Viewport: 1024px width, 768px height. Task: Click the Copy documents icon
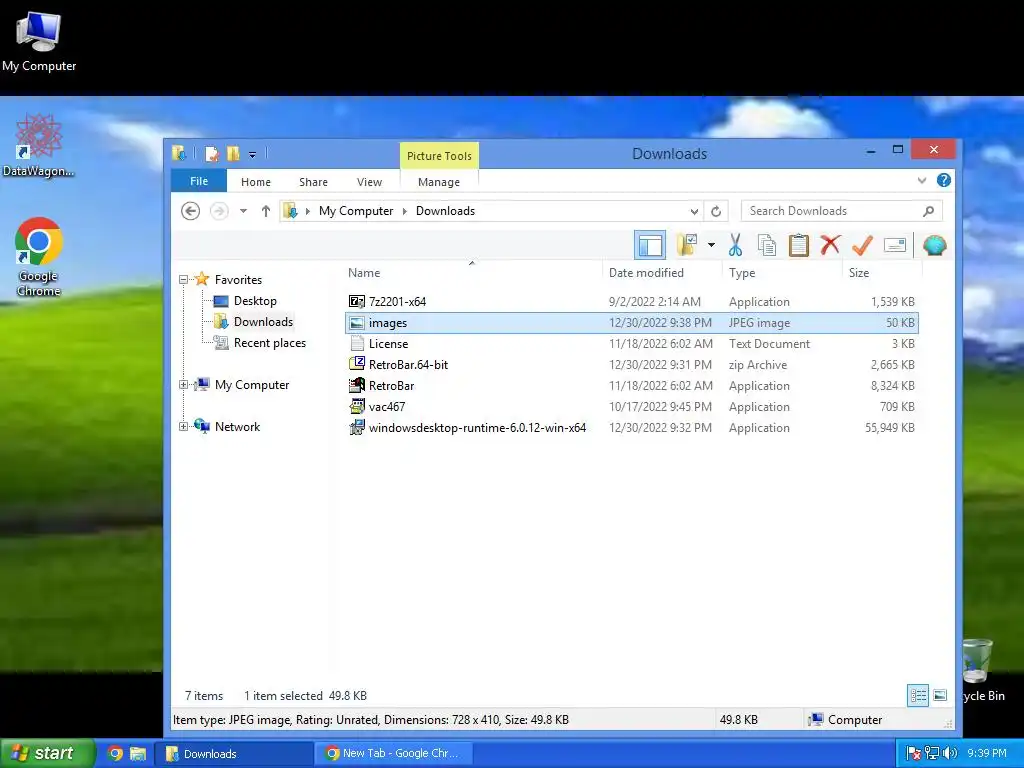tap(767, 246)
